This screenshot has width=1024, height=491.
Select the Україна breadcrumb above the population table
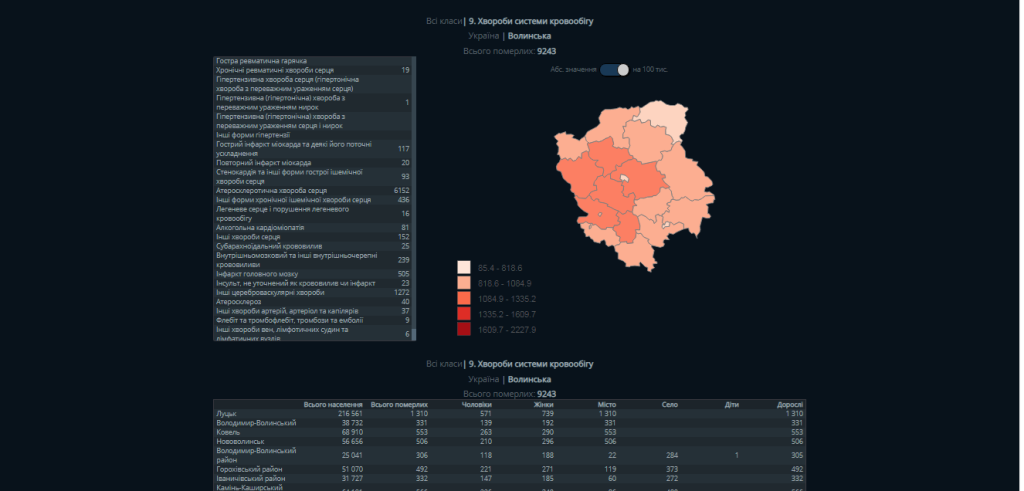pyautogui.click(x=484, y=380)
